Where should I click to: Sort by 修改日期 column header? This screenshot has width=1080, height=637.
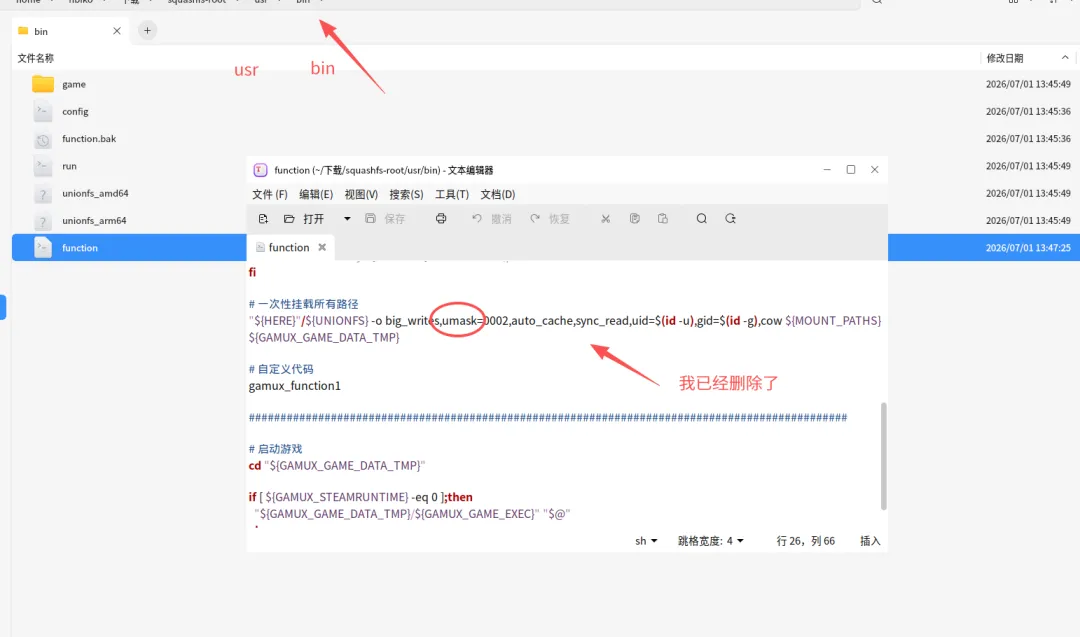click(x=1004, y=59)
